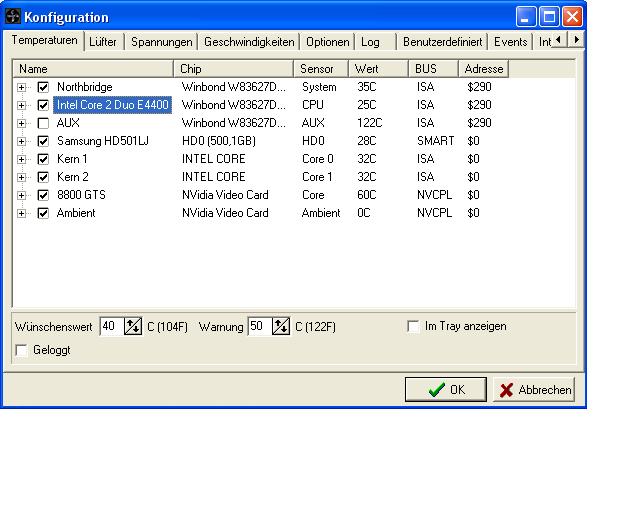Select the Kern 2 row name

point(73,177)
